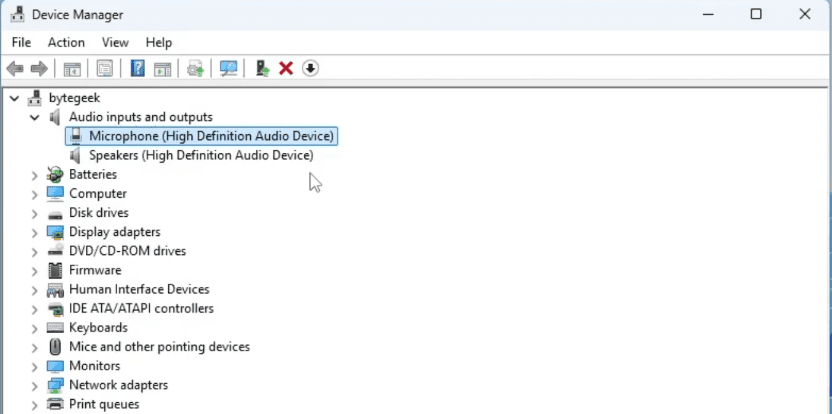Click the Forward arrow toolbar icon
The image size is (832, 414).
(x=39, y=68)
